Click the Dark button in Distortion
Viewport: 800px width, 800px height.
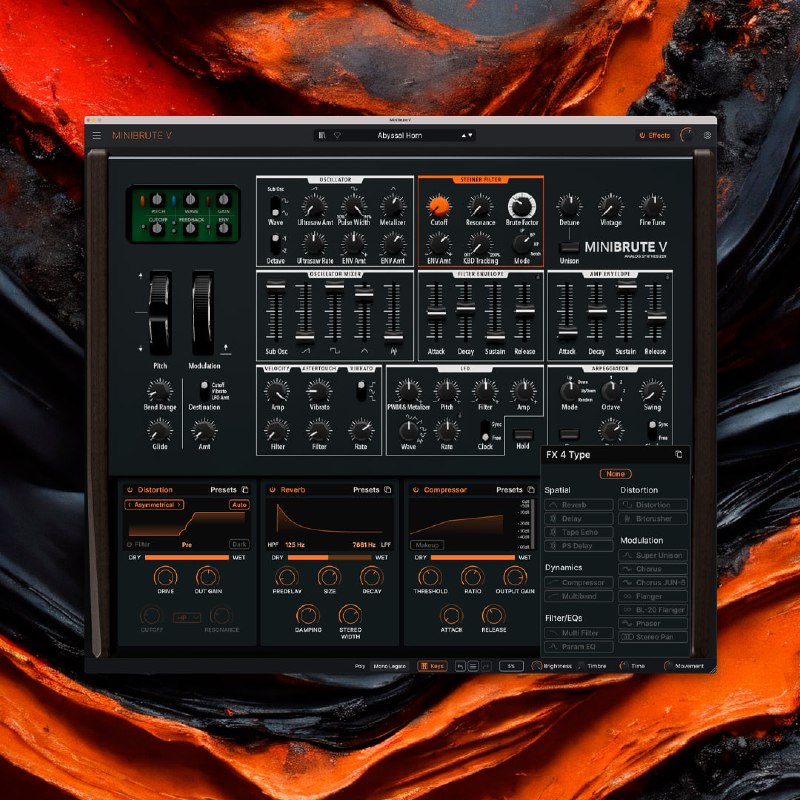pos(239,544)
